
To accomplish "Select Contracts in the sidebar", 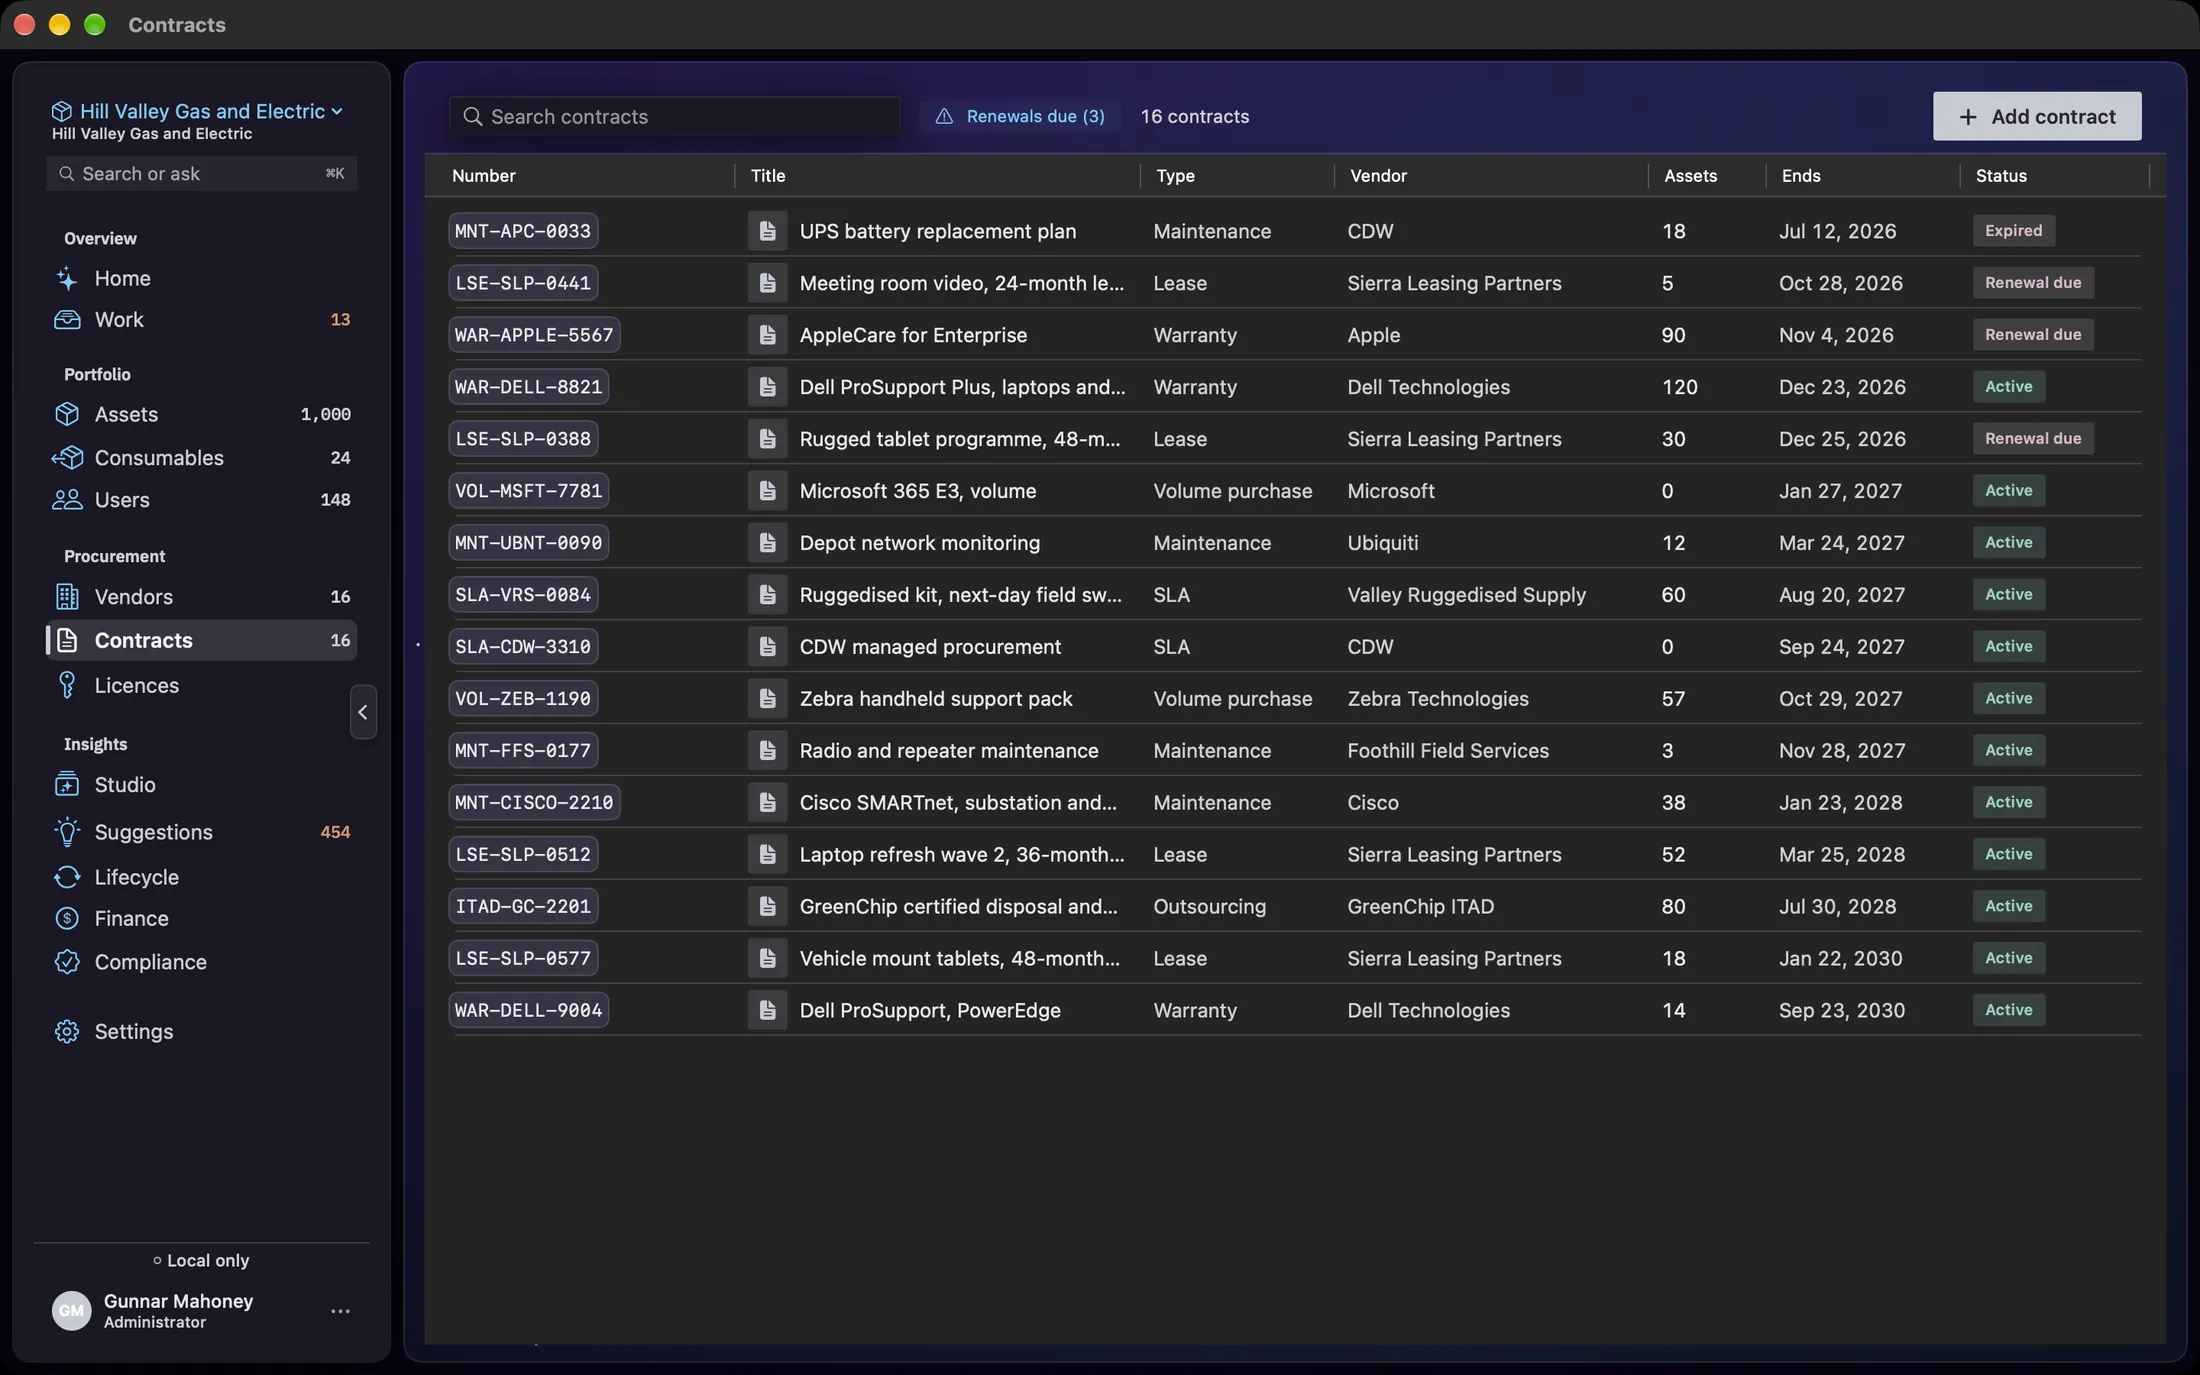I will [201, 641].
